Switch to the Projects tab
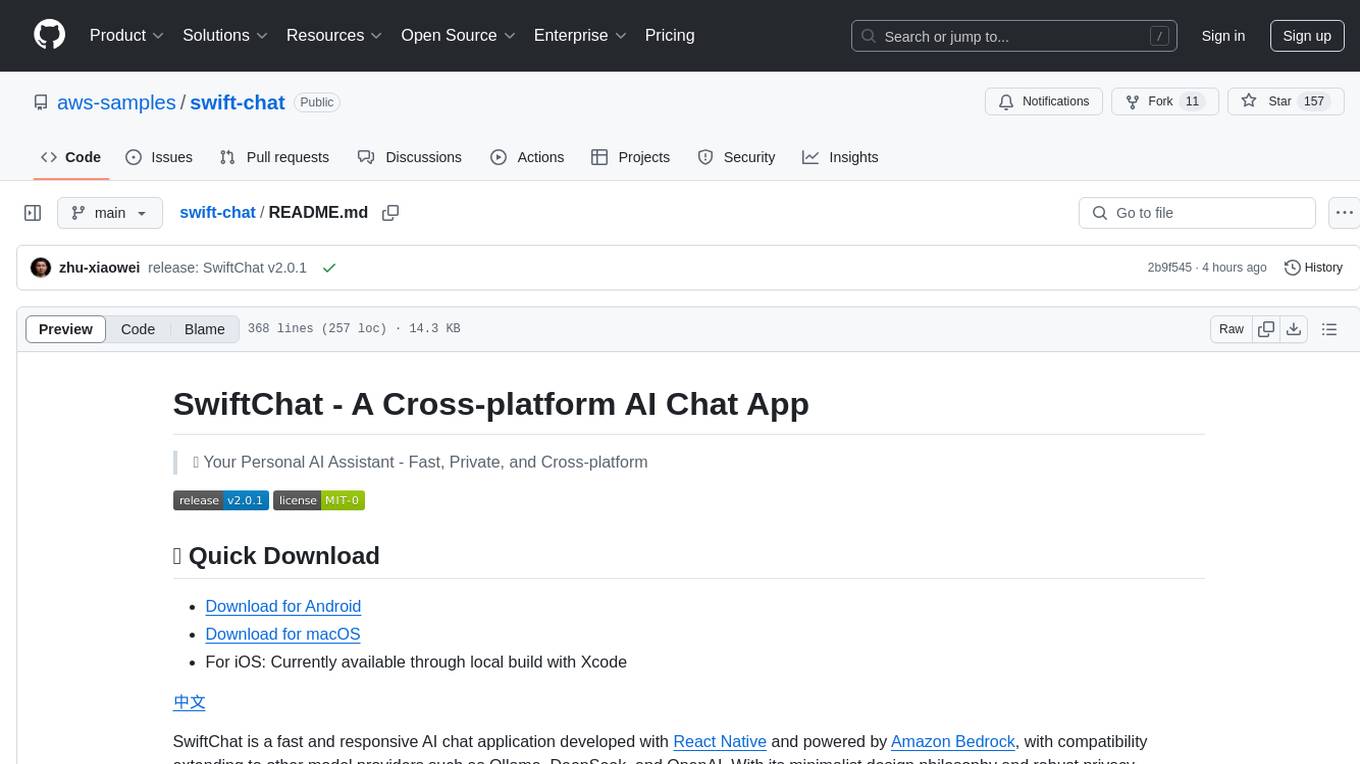Image resolution: width=1360 pixels, height=764 pixels. 630,157
